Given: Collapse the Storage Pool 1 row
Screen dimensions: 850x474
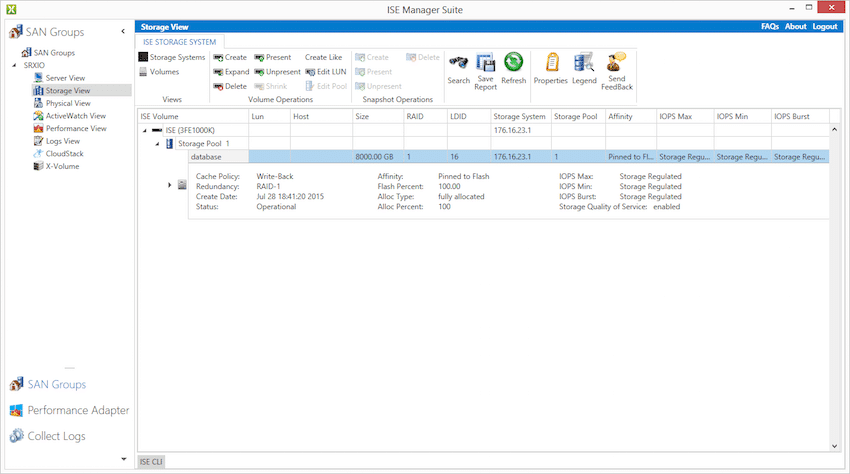Looking at the screenshot, I should 158,144.
